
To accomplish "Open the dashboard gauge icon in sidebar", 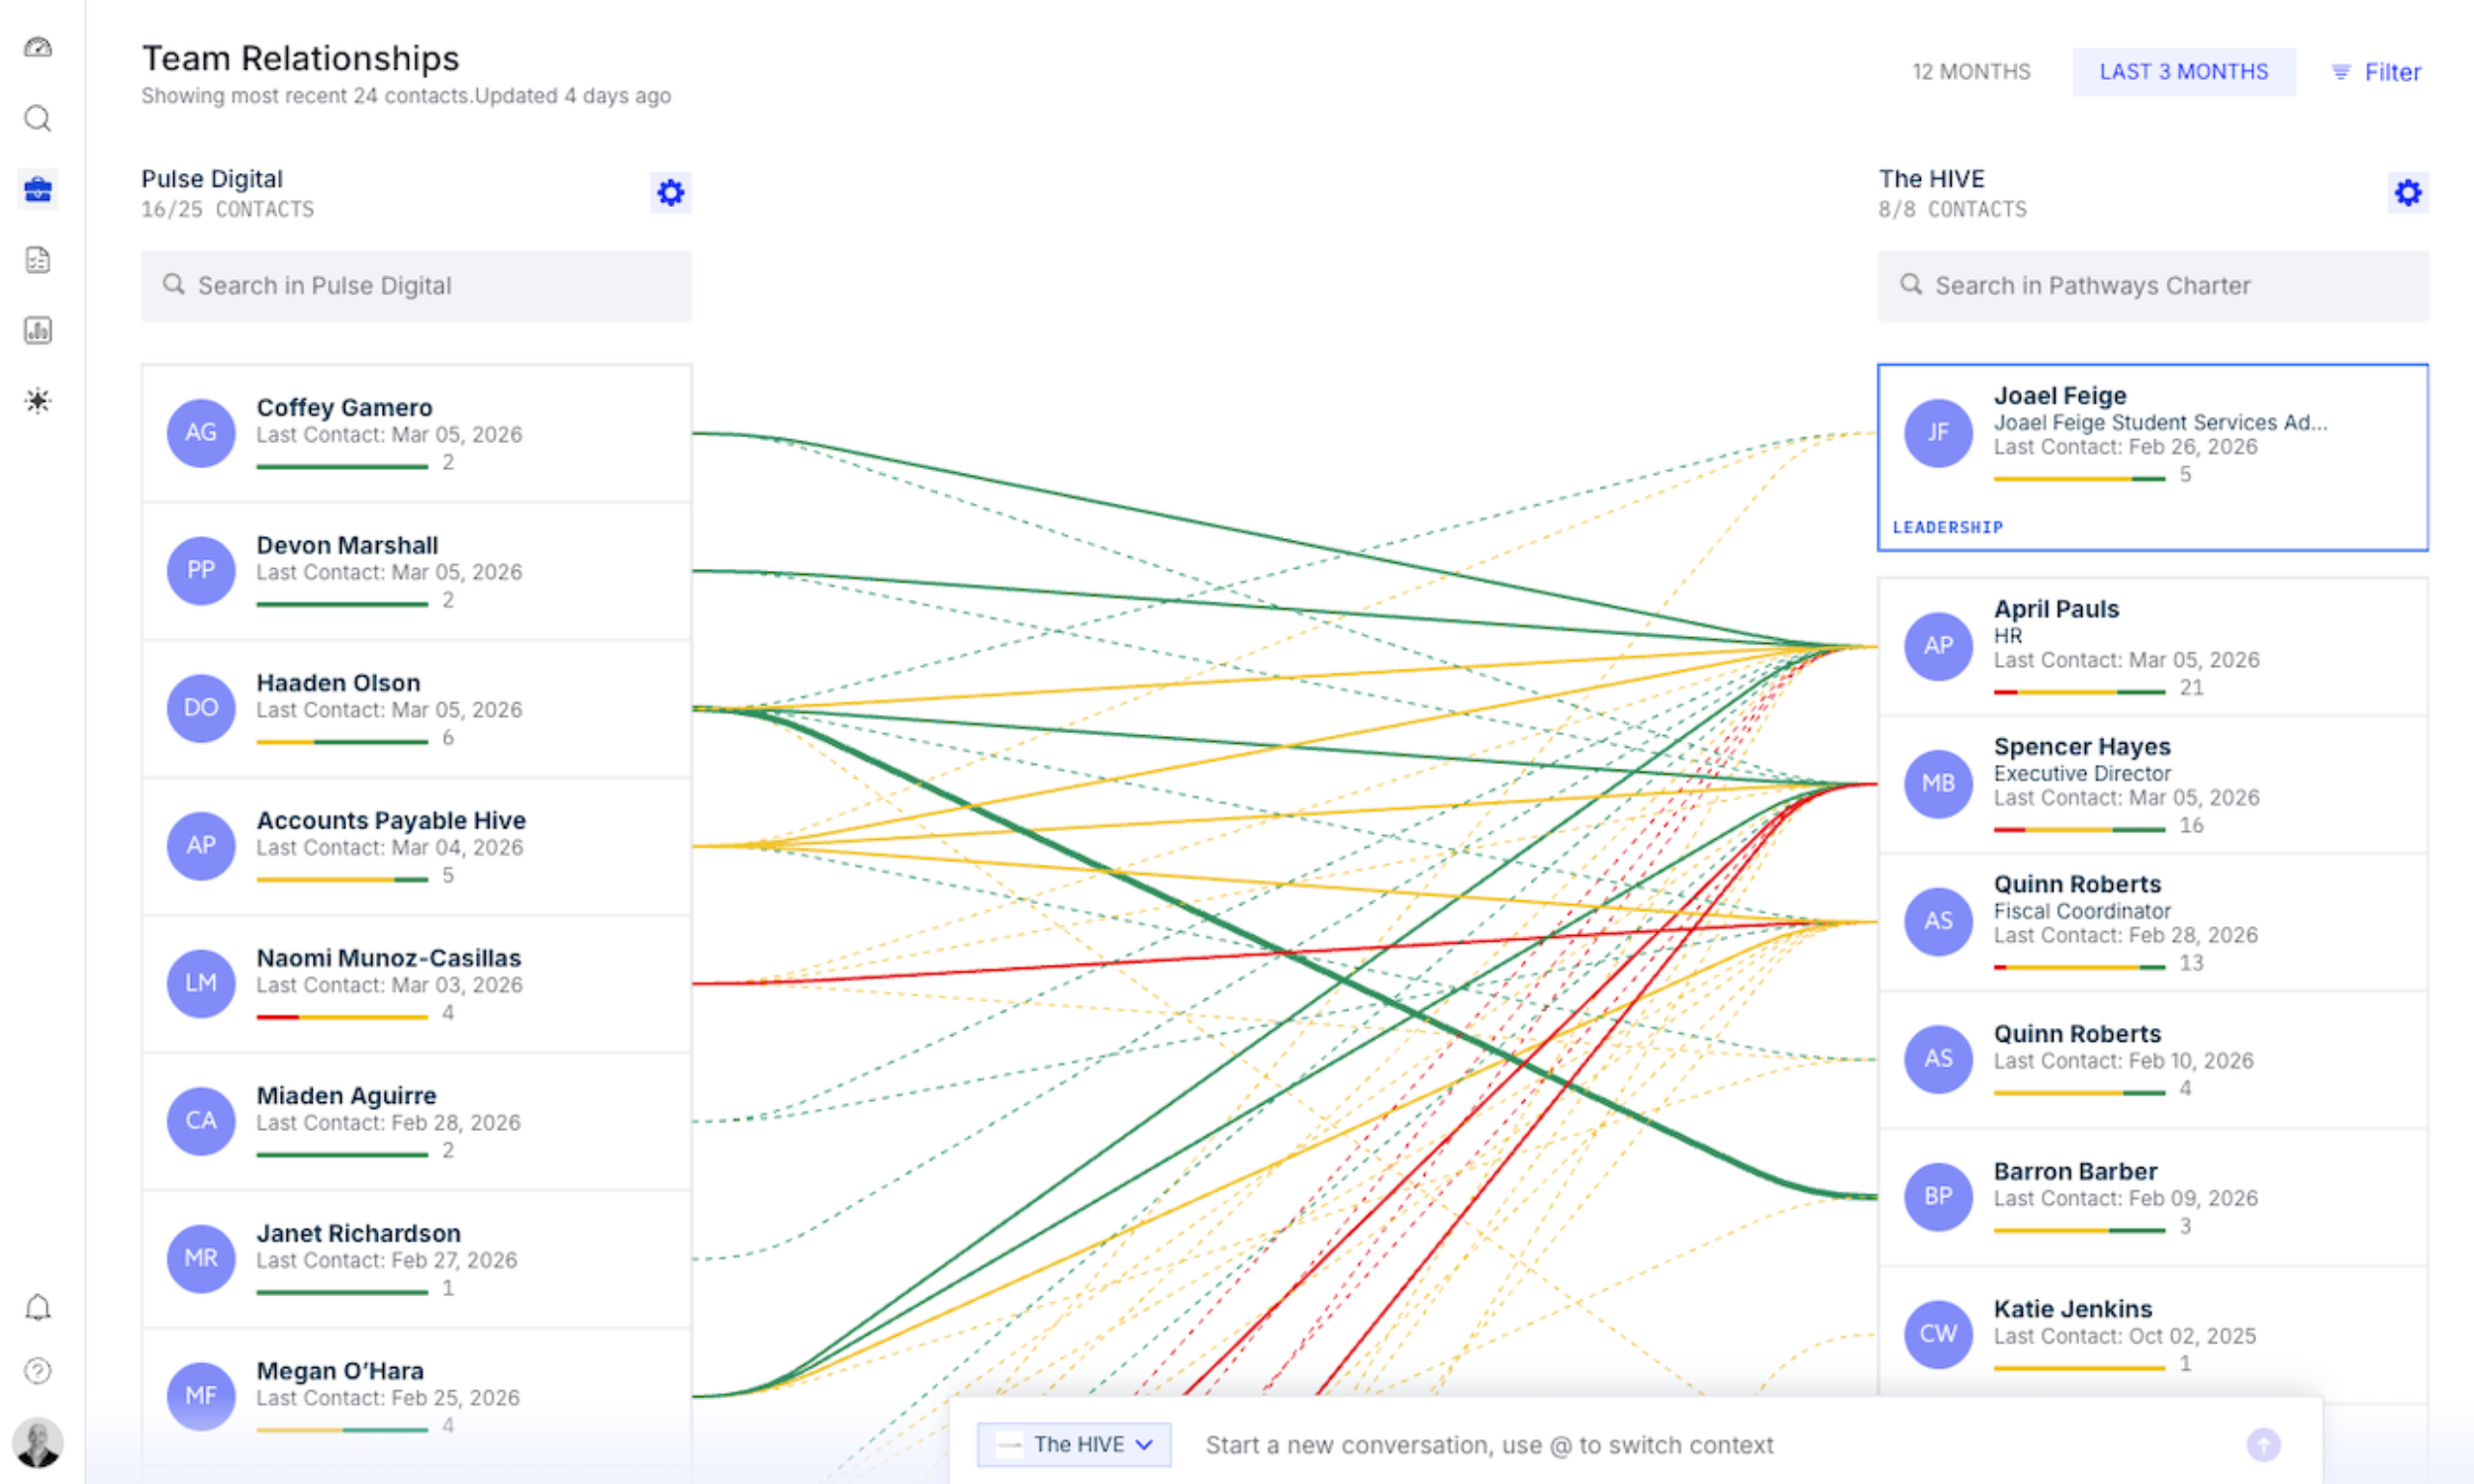I will (38, 47).
